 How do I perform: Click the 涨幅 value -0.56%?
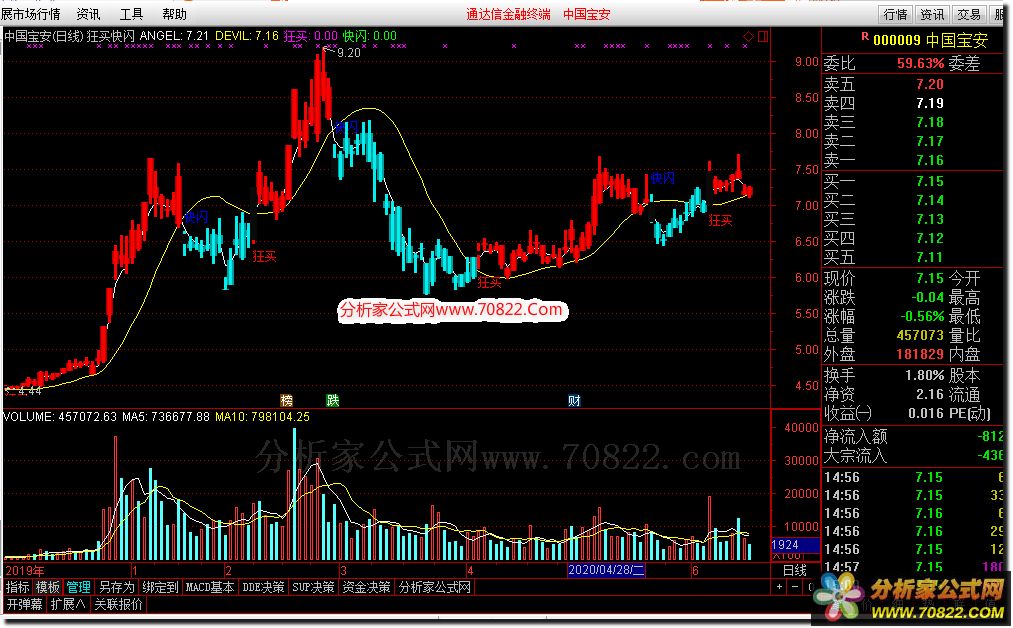pos(922,317)
